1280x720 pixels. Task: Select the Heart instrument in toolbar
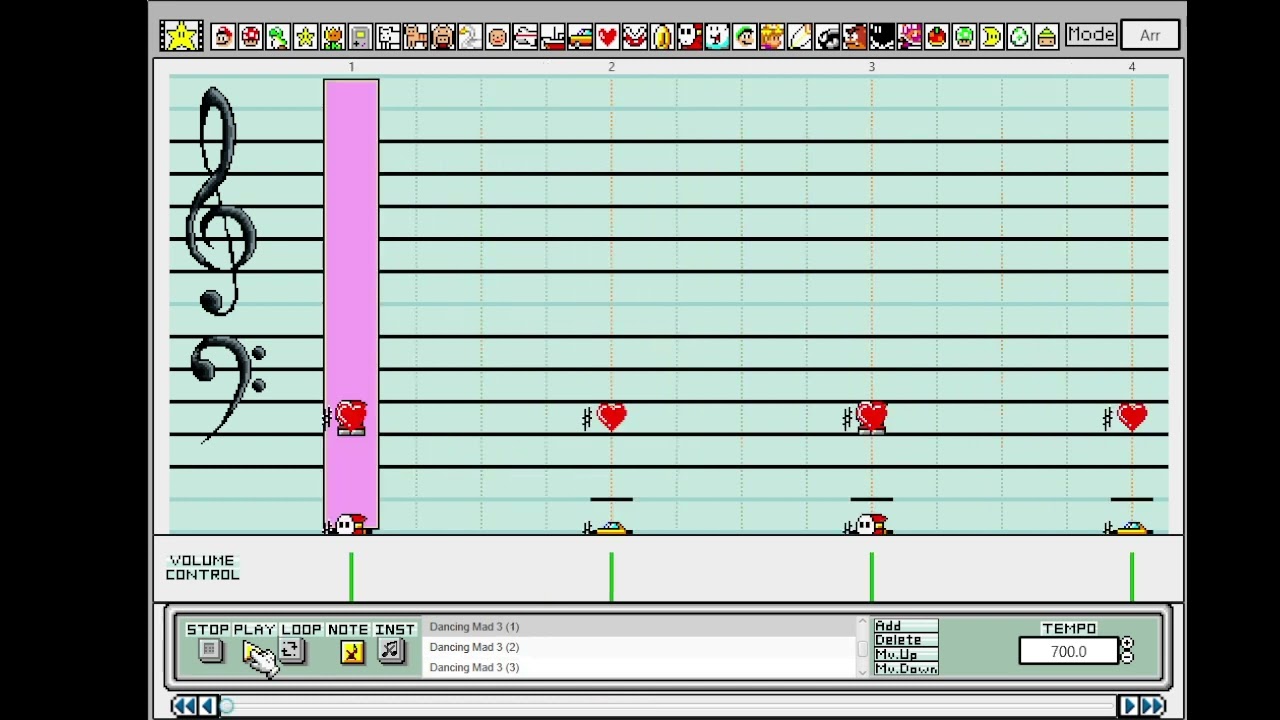tap(608, 37)
